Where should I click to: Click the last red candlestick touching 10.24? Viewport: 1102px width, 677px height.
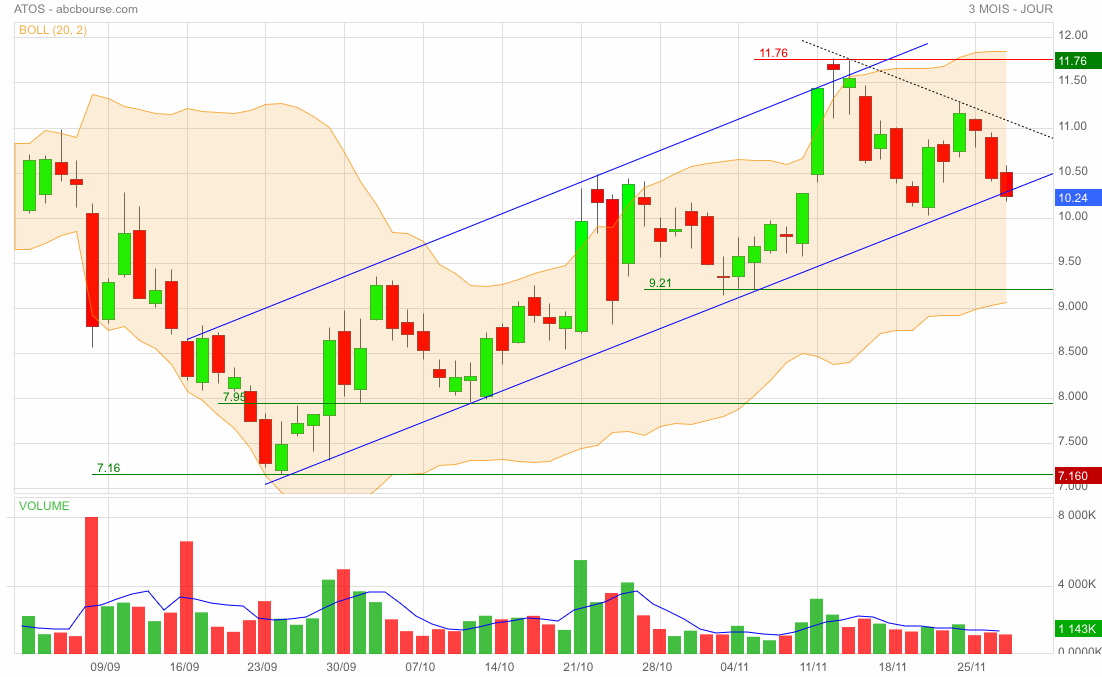click(x=1006, y=184)
